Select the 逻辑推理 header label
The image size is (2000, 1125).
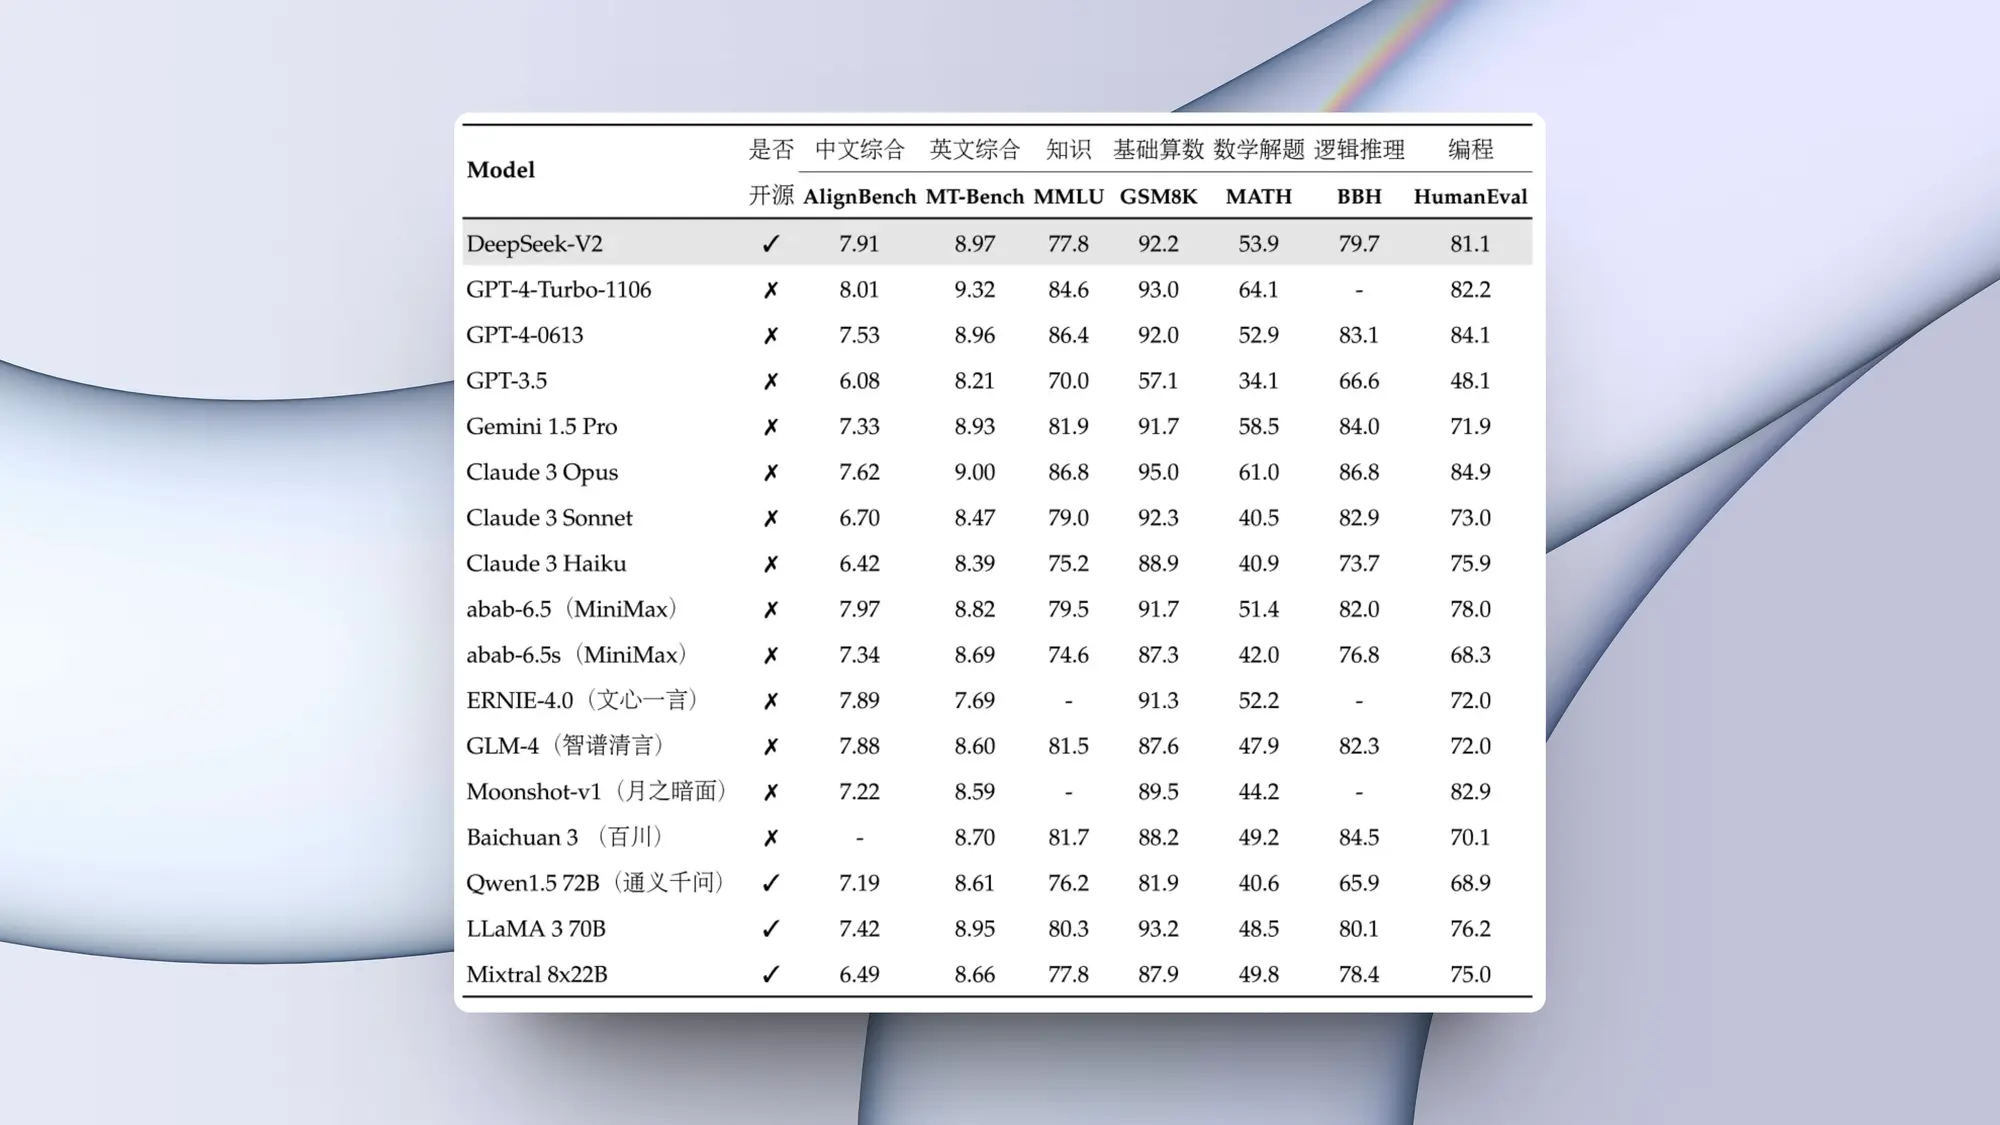[x=1359, y=150]
